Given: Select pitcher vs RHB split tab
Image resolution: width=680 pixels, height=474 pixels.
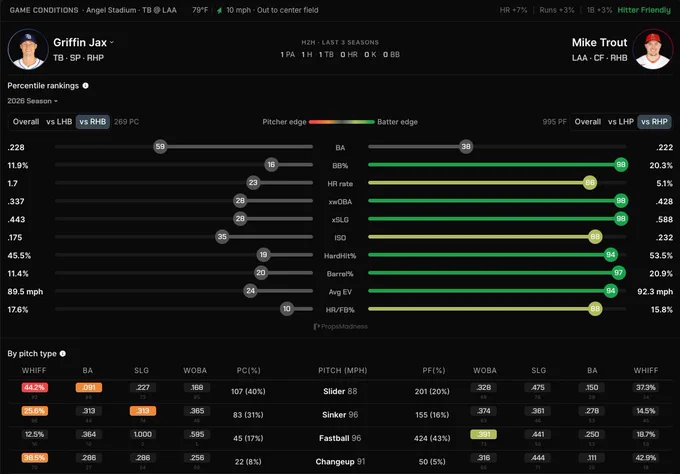Looking at the screenshot, I should [x=93, y=122].
